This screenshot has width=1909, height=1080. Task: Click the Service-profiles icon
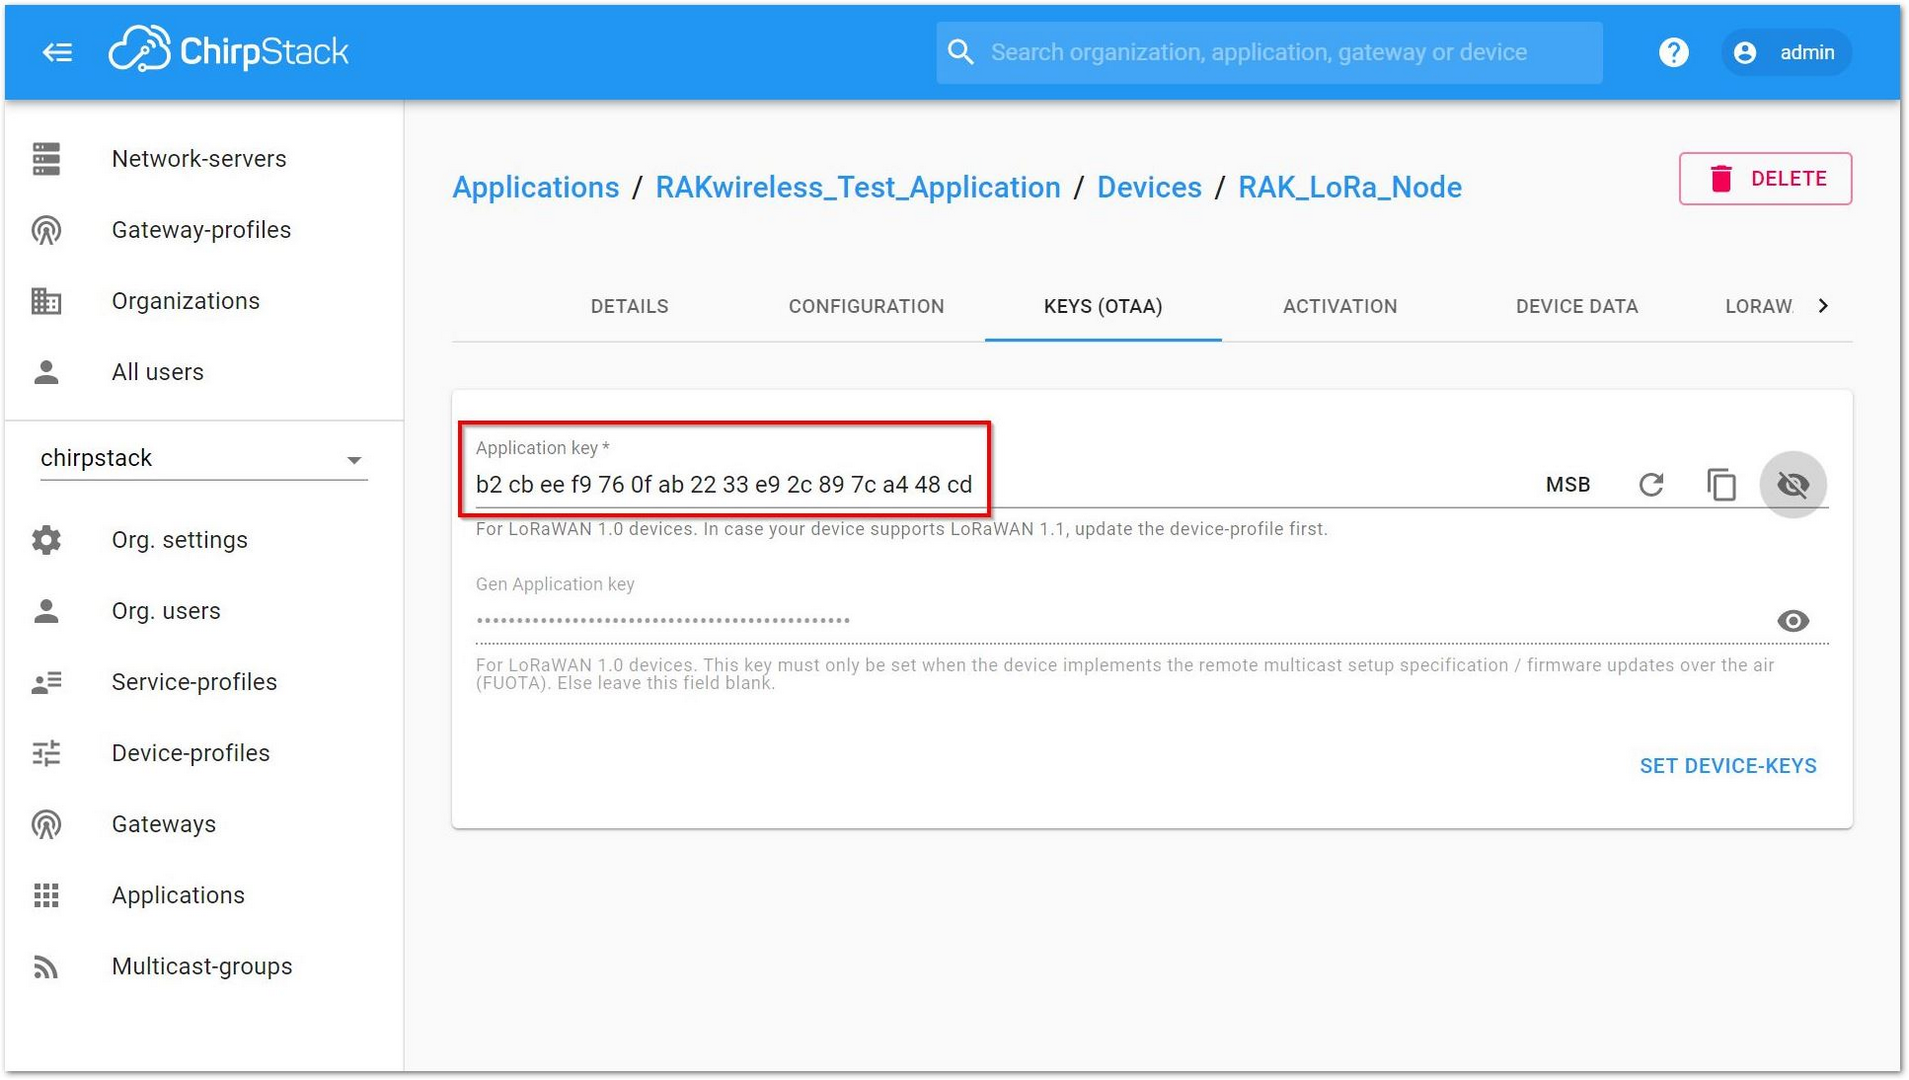pos(46,682)
